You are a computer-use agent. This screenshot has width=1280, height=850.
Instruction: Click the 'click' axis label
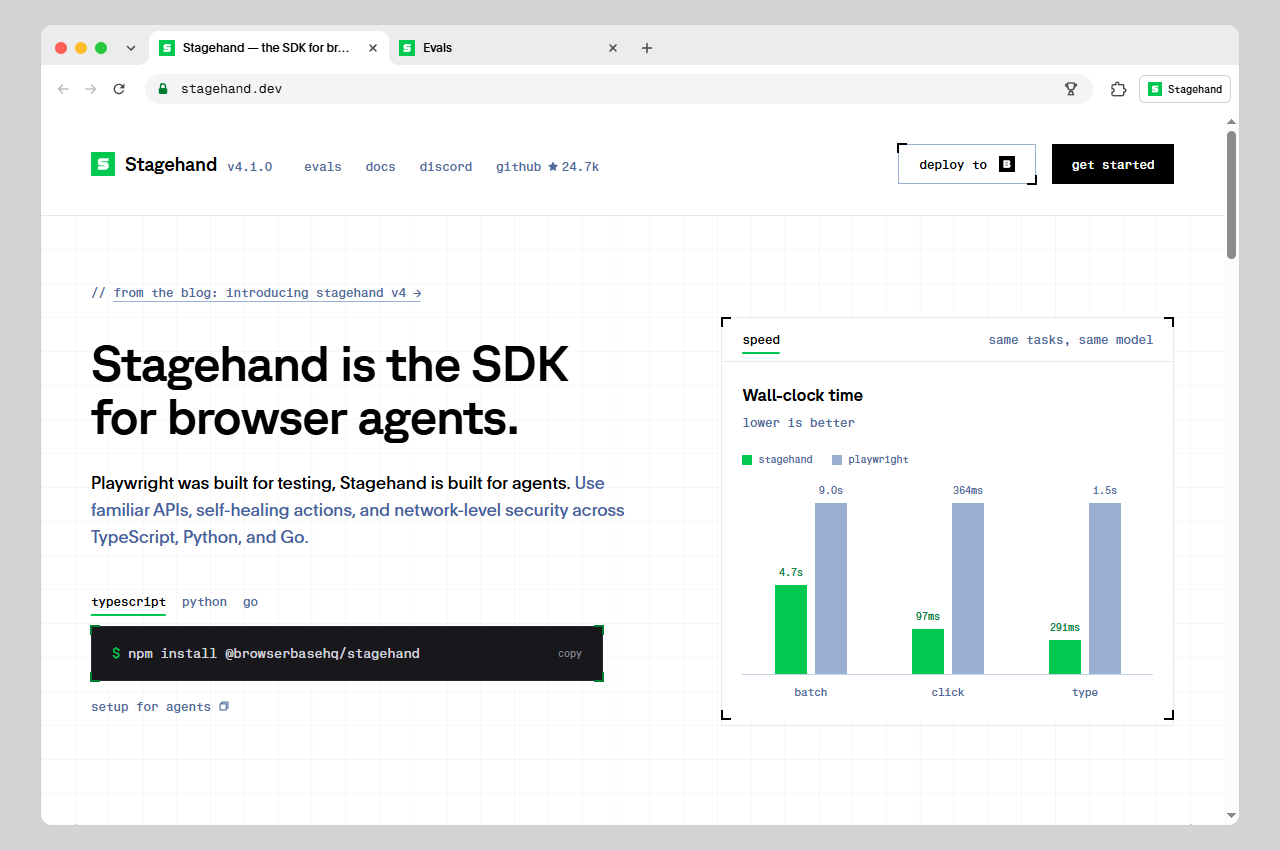click(948, 692)
